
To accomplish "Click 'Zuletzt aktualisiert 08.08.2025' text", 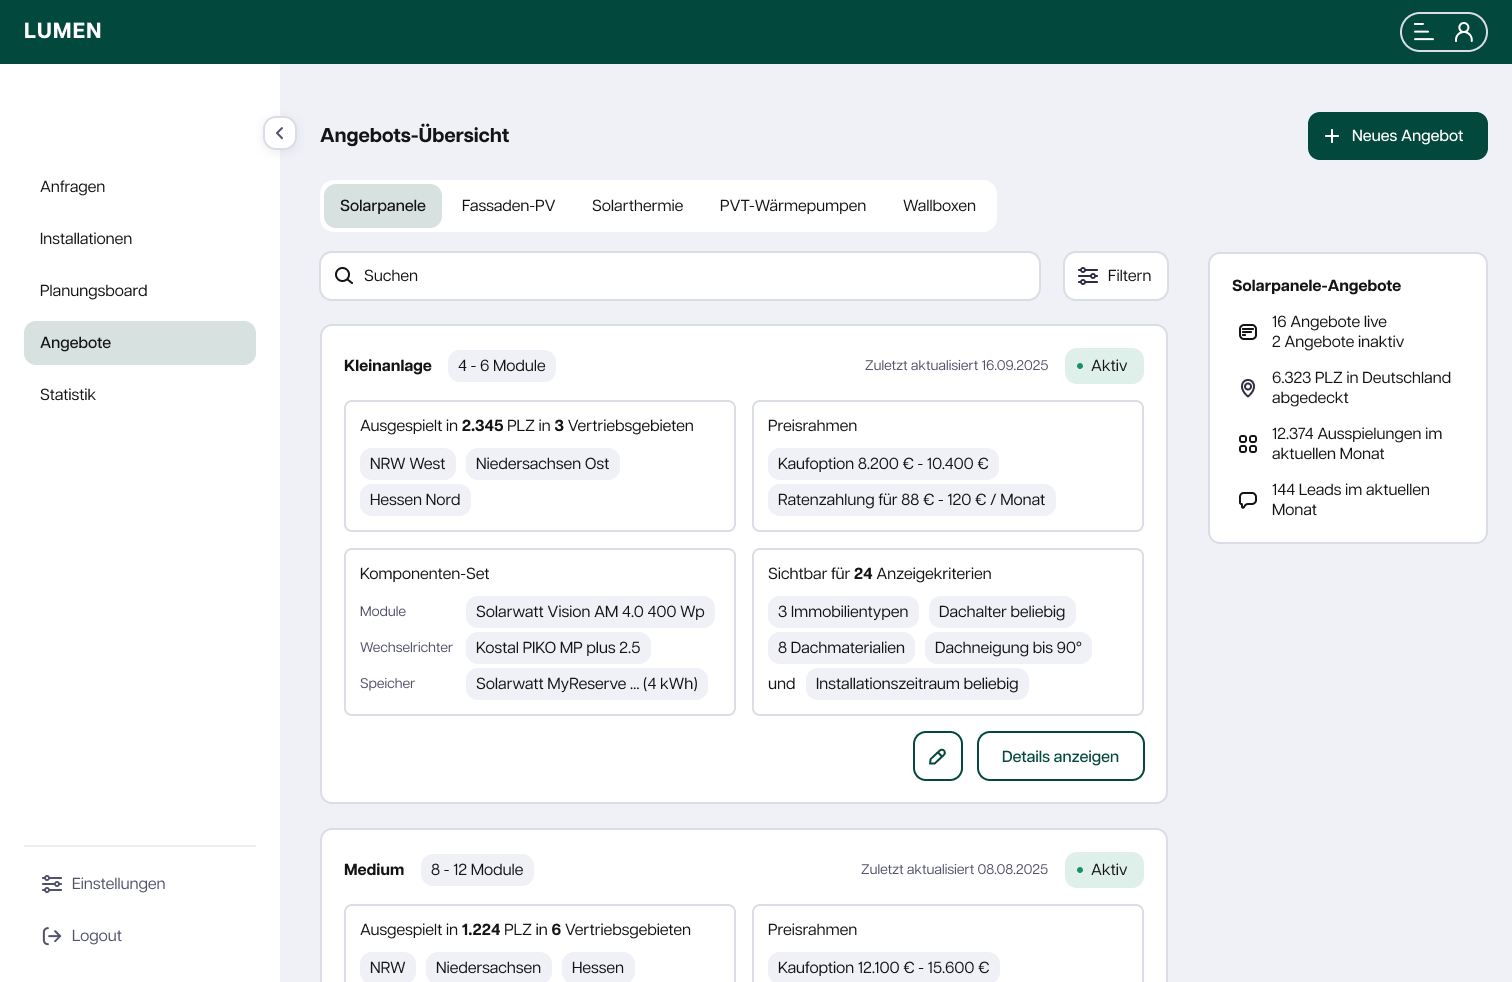I will (x=955, y=870).
